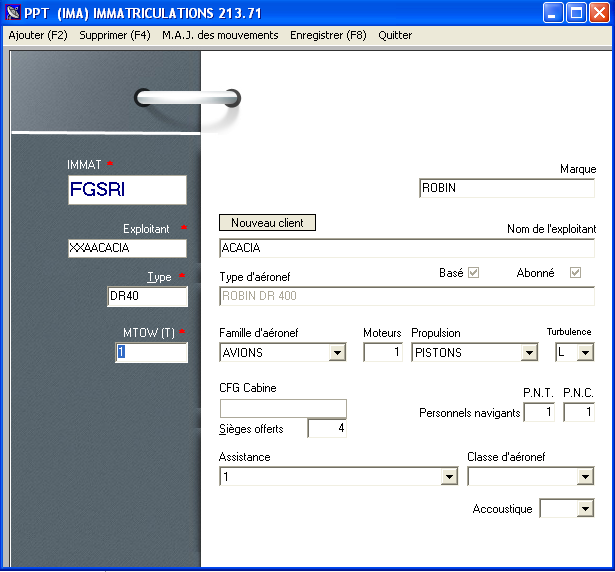Image resolution: width=615 pixels, height=572 pixels.
Task: Open the Accoustique dropdown
Action: tap(585, 509)
